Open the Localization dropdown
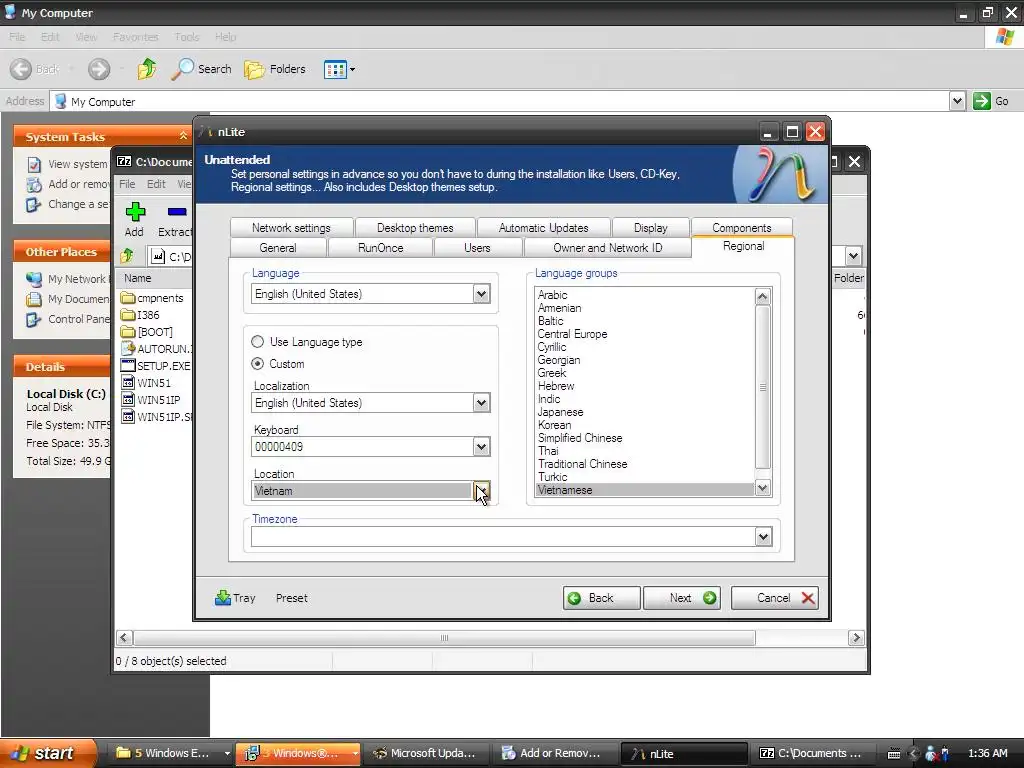The height and width of the screenshot is (768, 1024). click(x=481, y=403)
